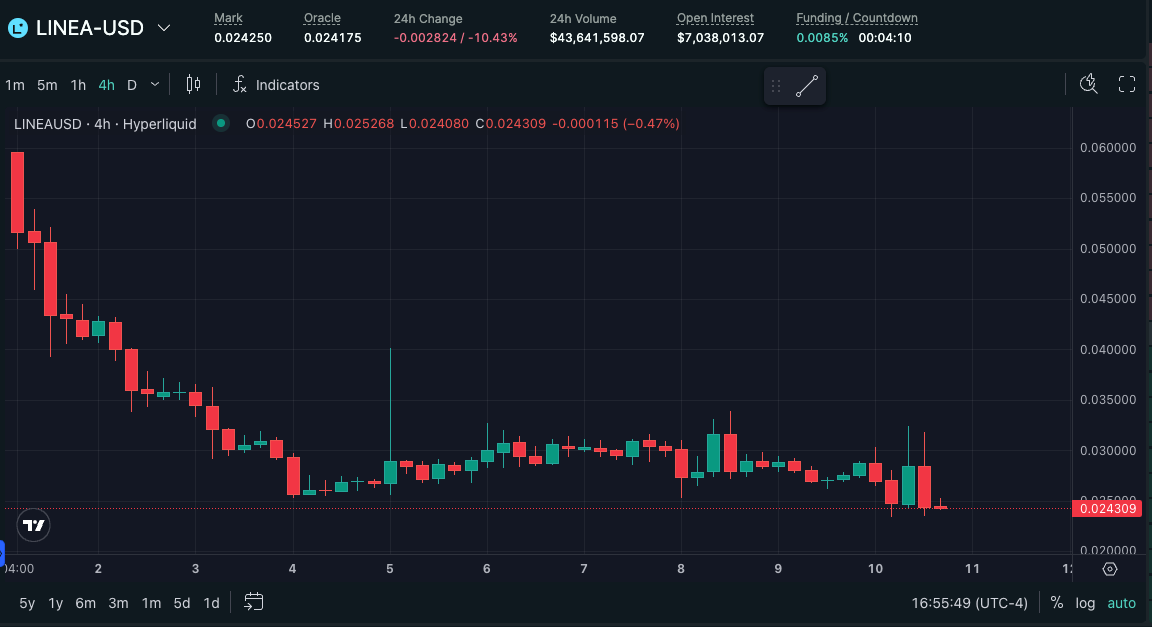This screenshot has height=627, width=1152.
Task: Click the TradingView logo badge
Action: tap(34, 525)
